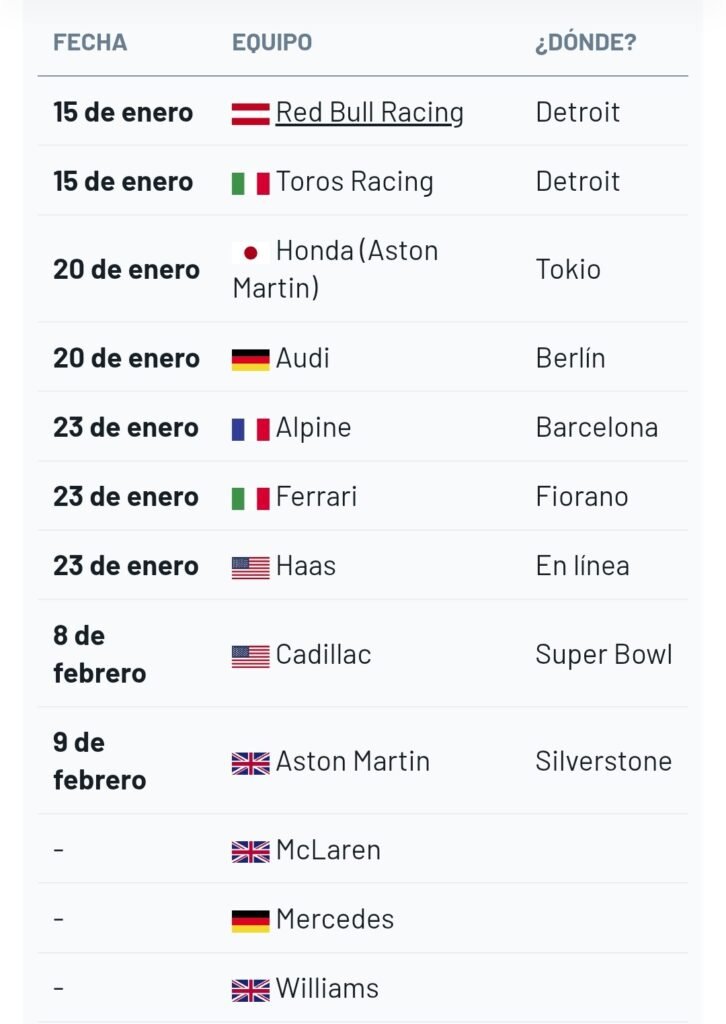Screen dimensions: 726x1024
Task: Click the ¿DÓNDE? column header
Action: (x=586, y=43)
